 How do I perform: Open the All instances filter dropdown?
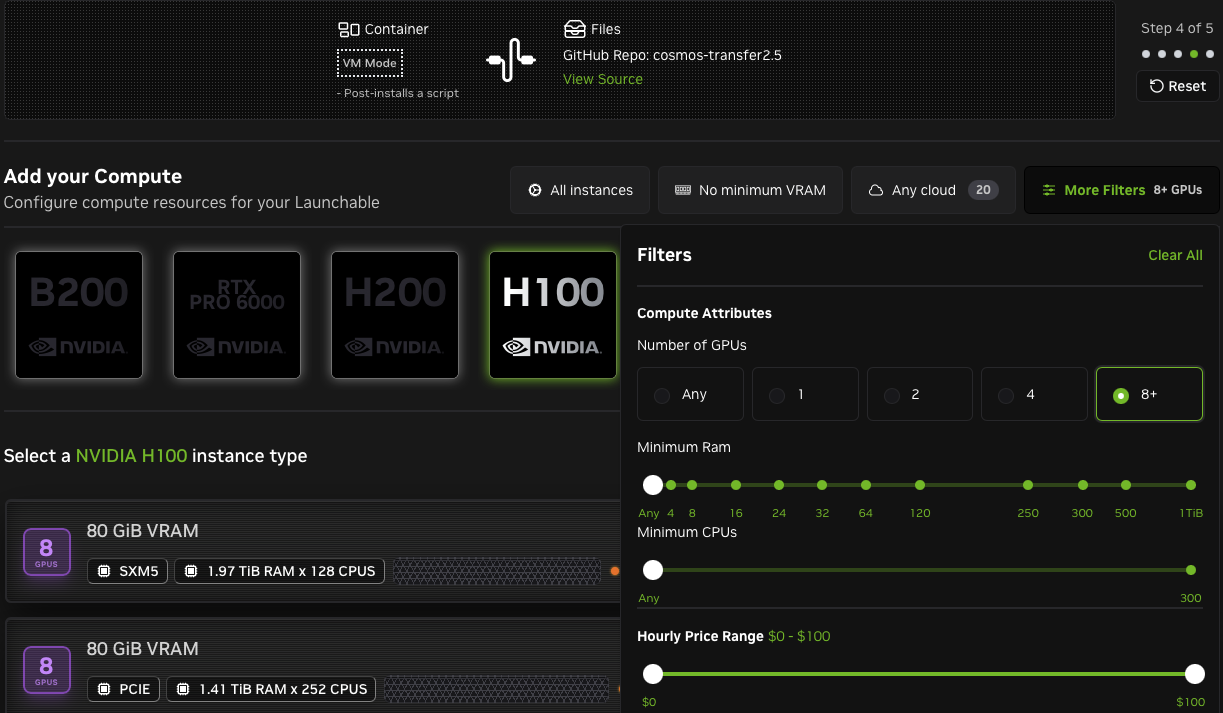580,190
